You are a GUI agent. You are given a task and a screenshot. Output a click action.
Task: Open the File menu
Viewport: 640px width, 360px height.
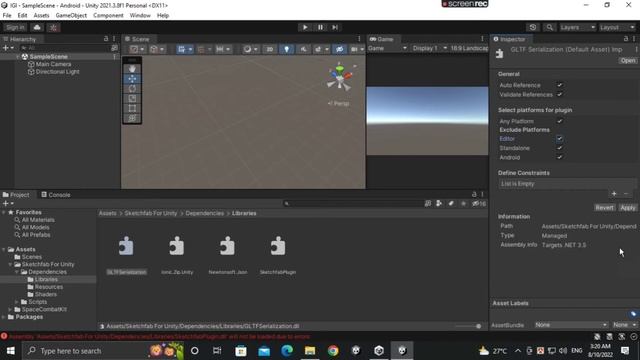[x=7, y=16]
